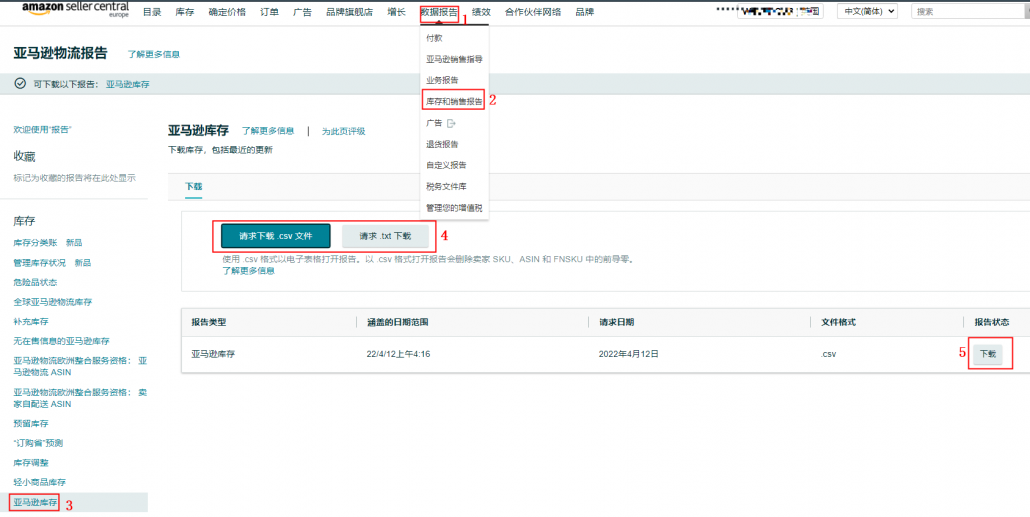Click the external link icon next to 广告

pos(451,123)
